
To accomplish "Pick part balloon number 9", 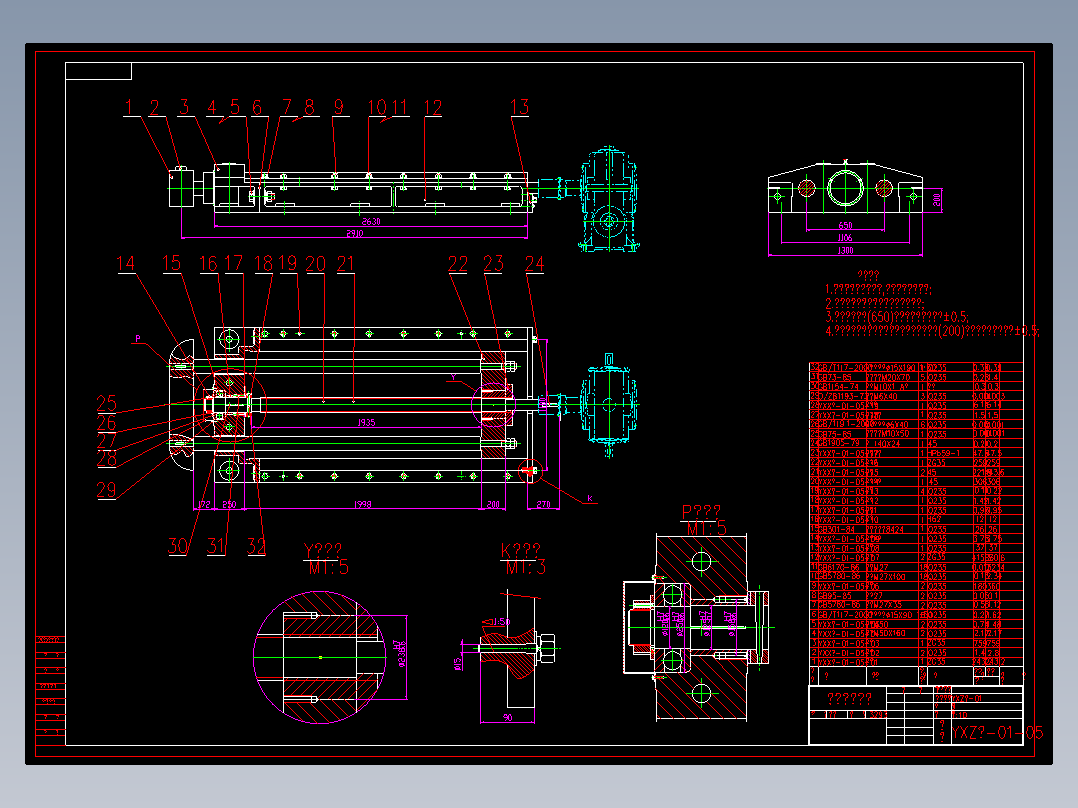I will coord(338,107).
